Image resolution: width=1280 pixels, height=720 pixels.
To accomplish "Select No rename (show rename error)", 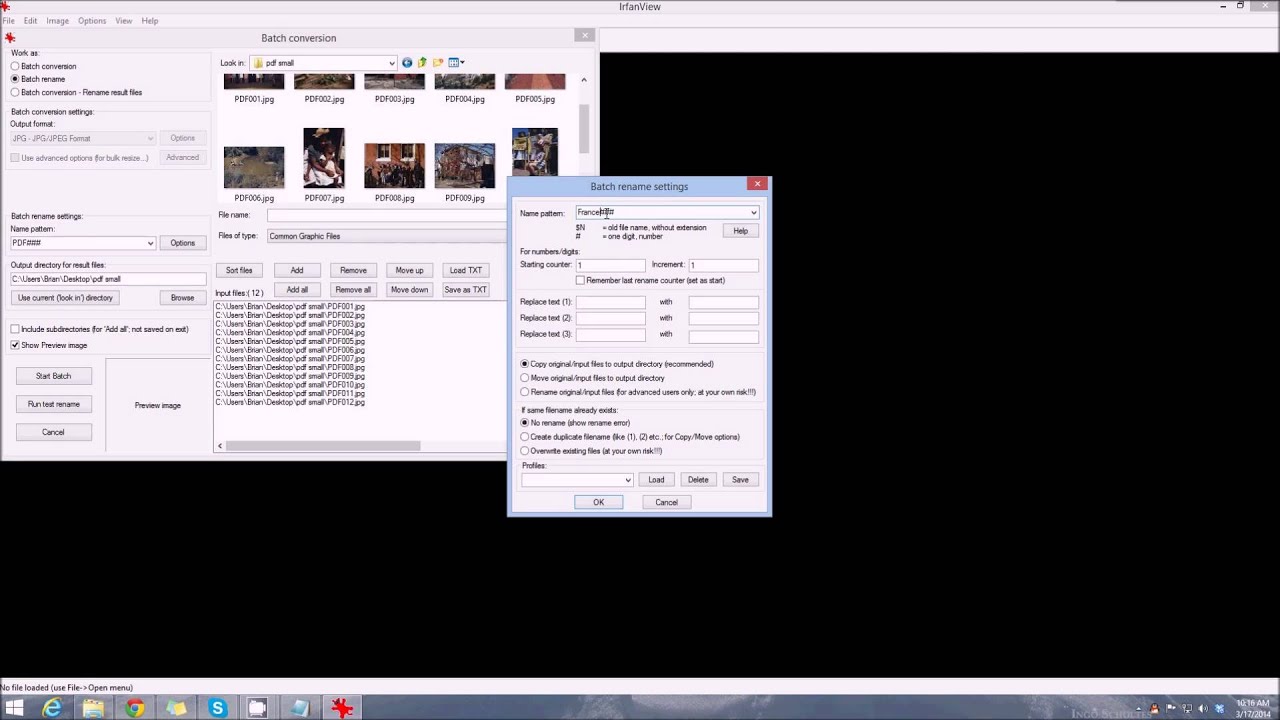I will click(524, 423).
